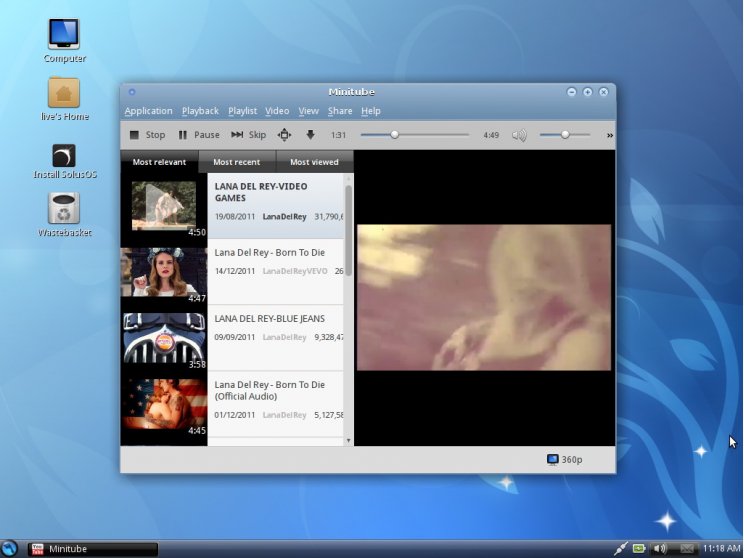Select the Blue Jeans video thumbnail

[164, 338]
